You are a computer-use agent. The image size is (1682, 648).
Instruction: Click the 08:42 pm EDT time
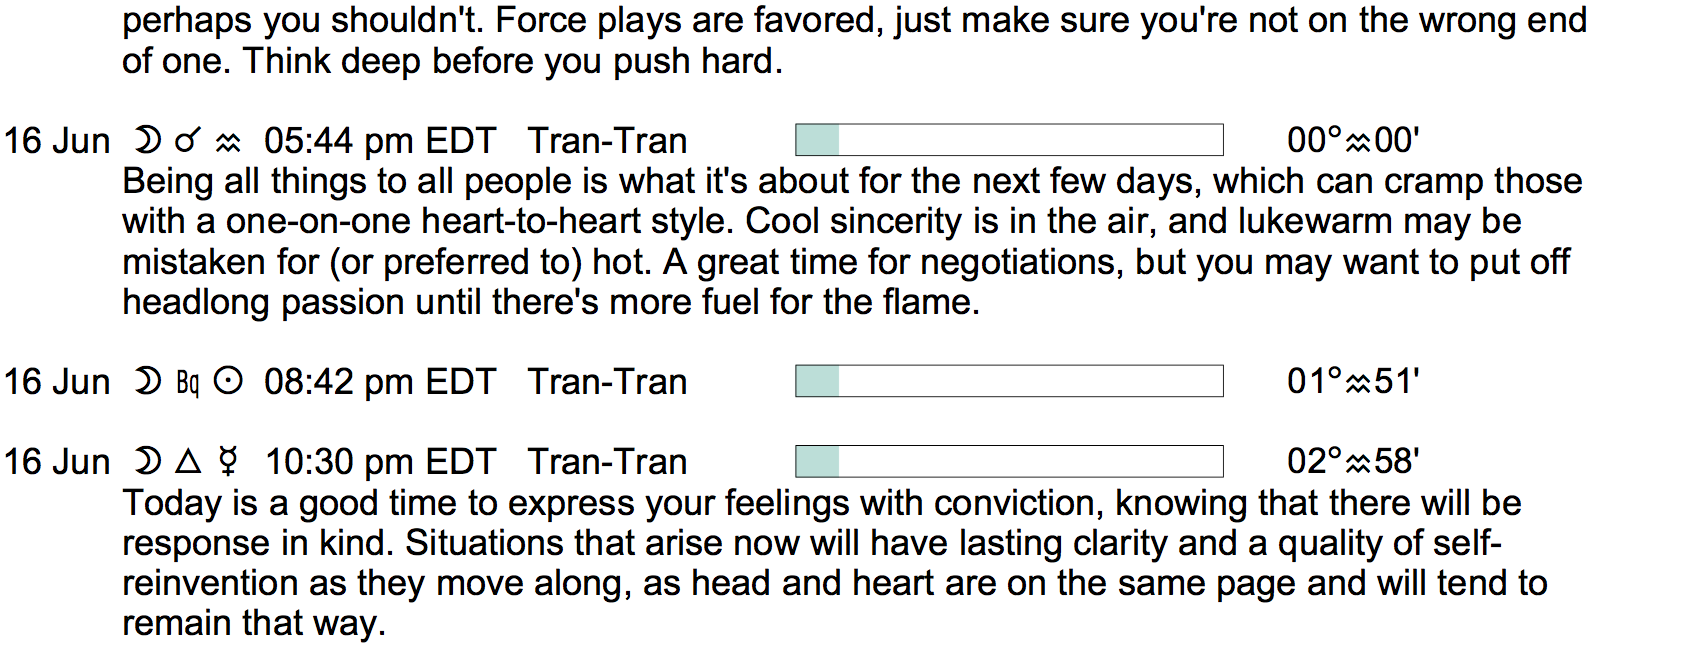(380, 382)
